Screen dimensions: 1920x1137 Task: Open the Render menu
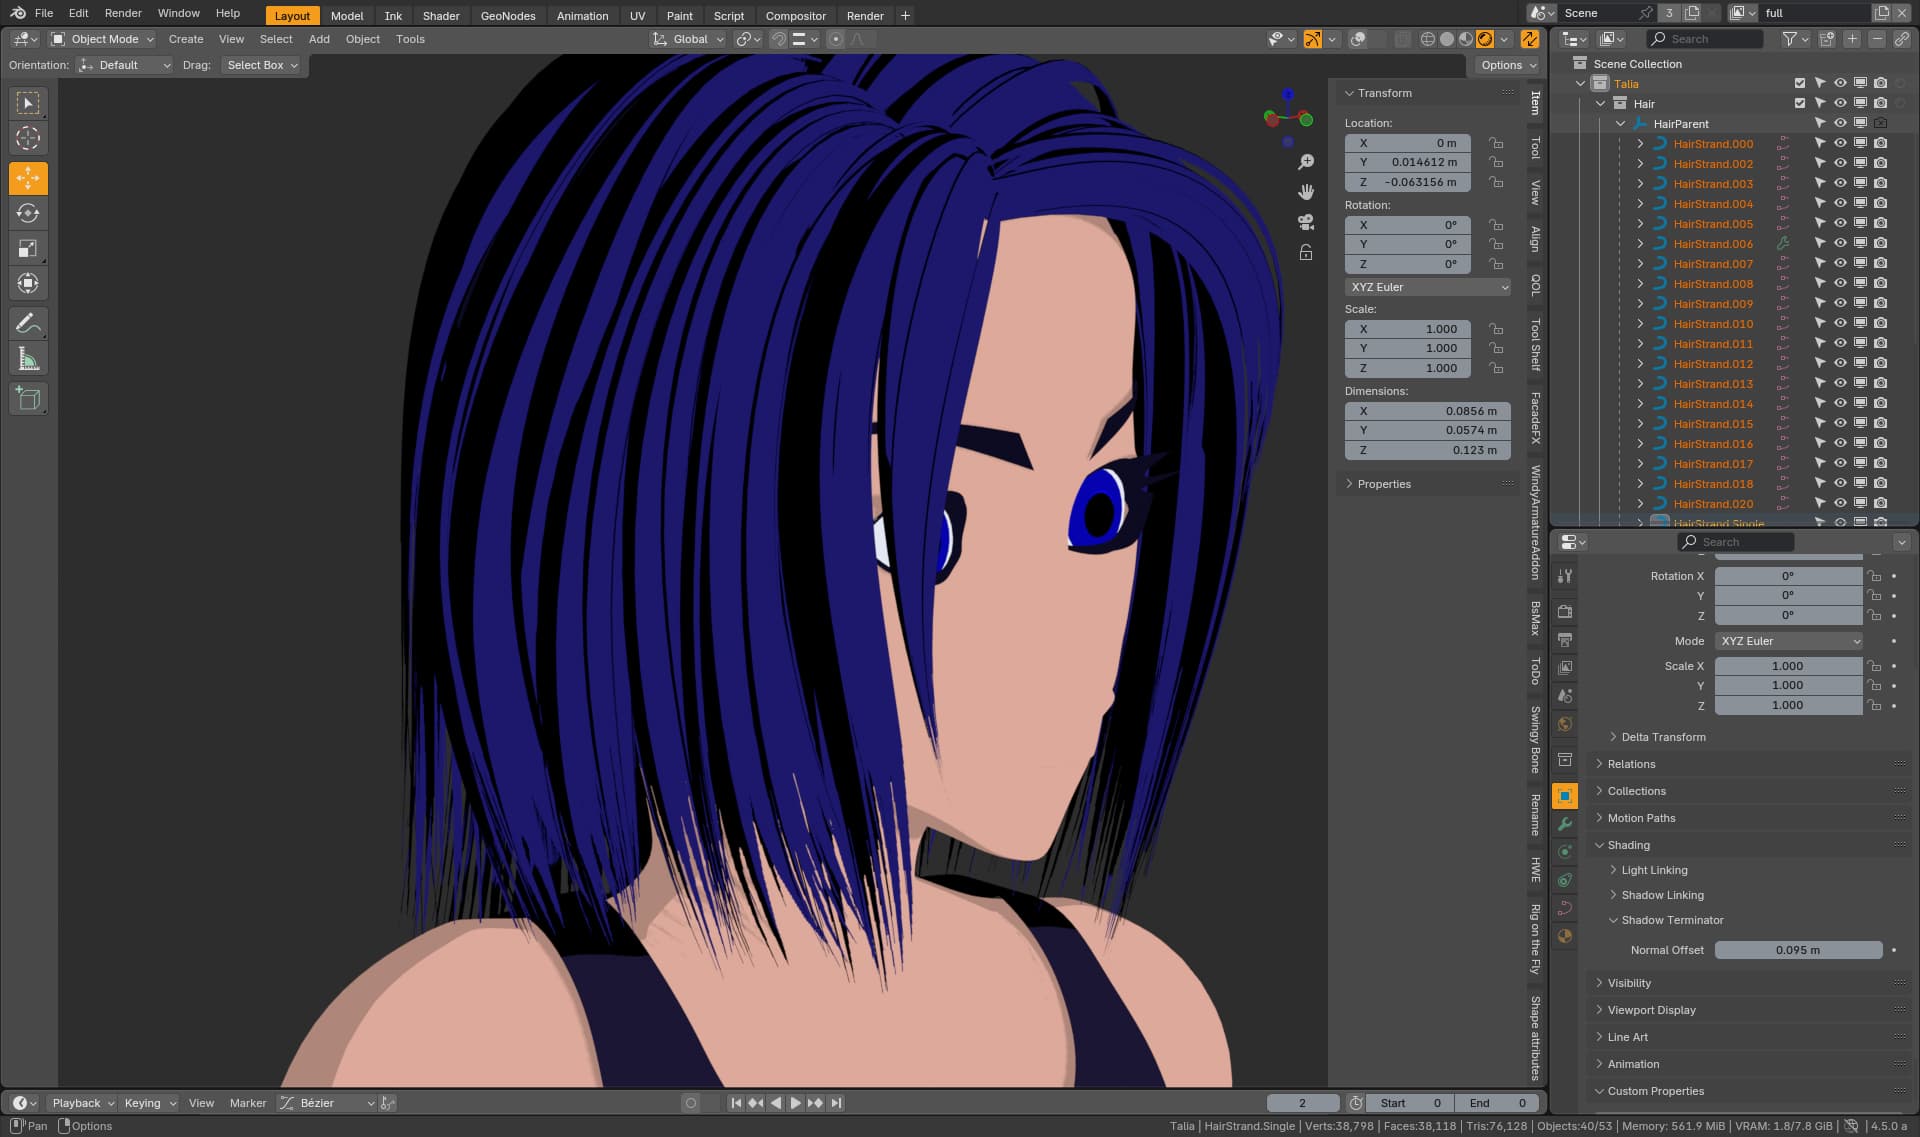[123, 13]
